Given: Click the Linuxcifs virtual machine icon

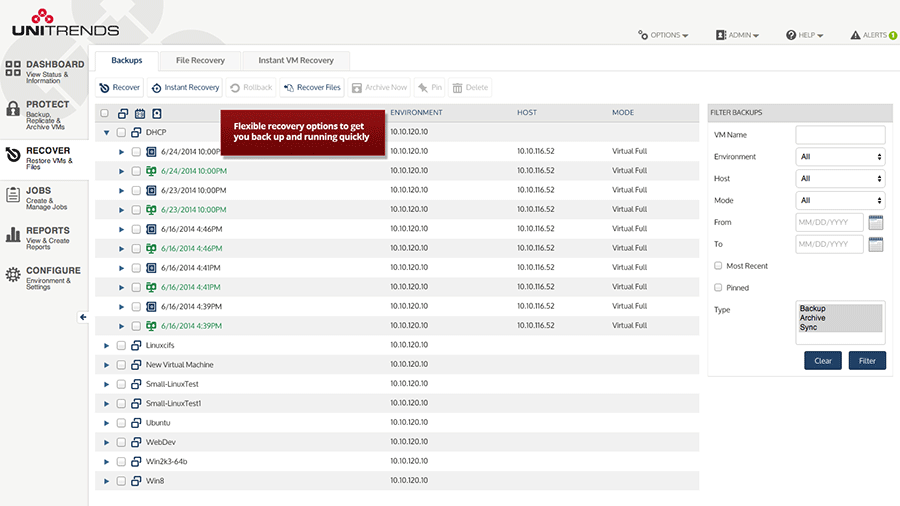Looking at the screenshot, I should tap(136, 345).
